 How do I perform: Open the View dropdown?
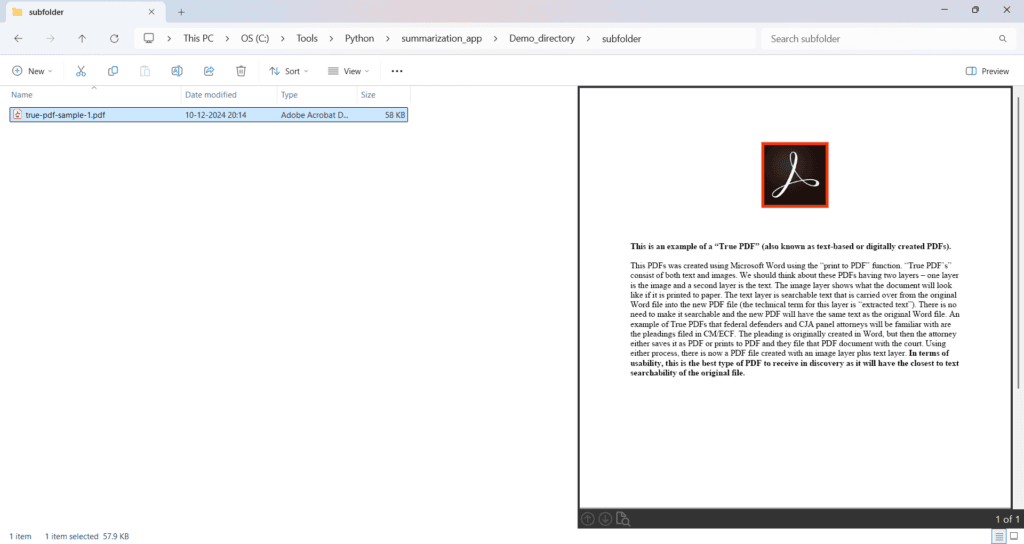coord(349,71)
